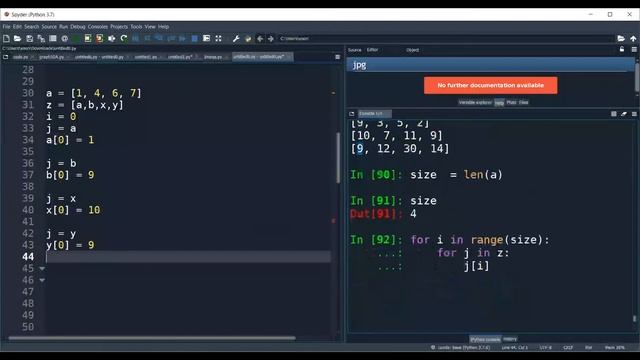Browse for a working directory
640x360 pixels.
[x=621, y=38]
